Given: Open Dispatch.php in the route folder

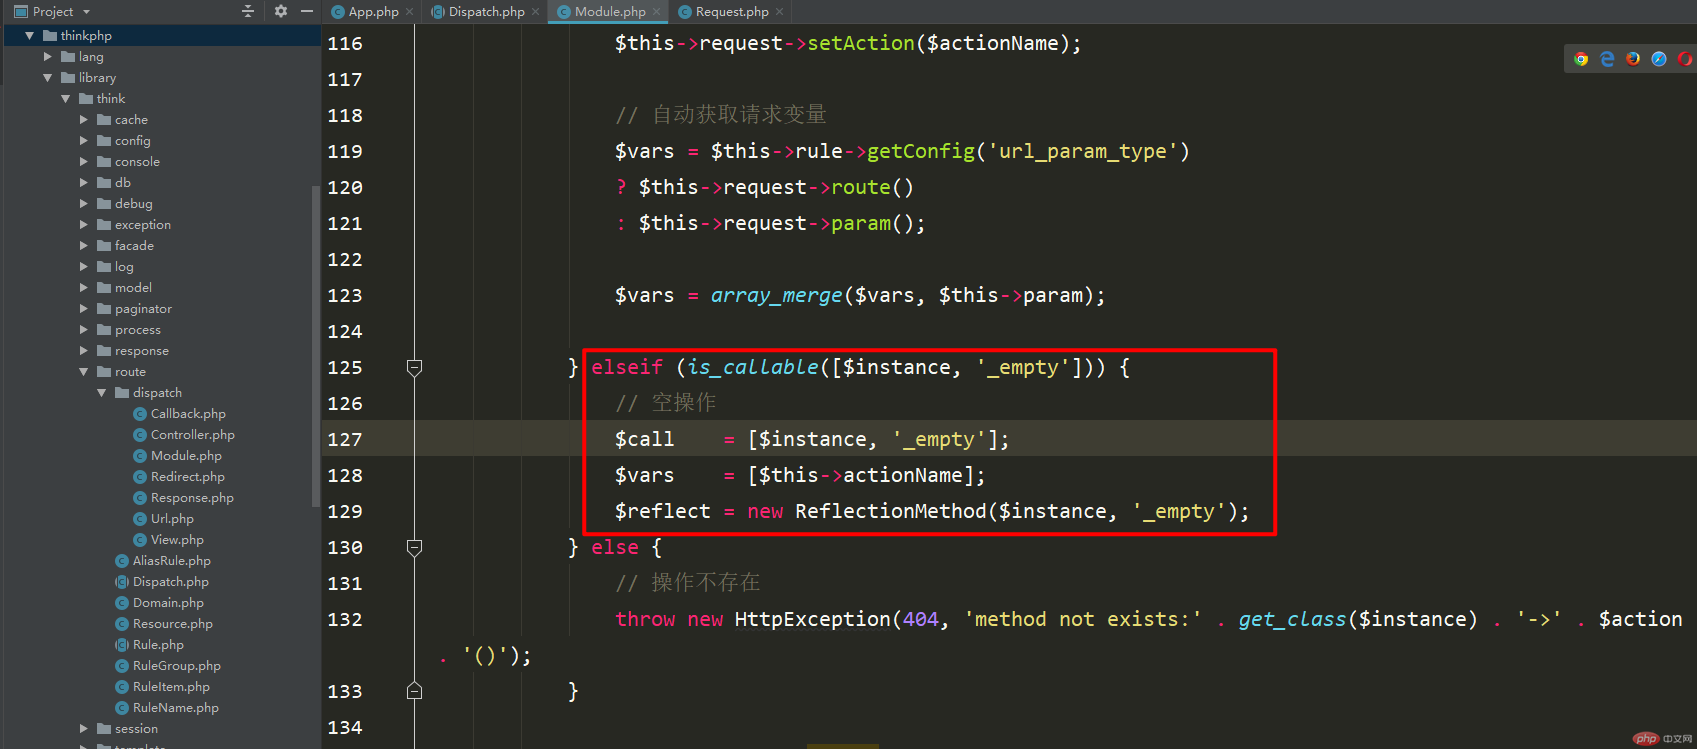Looking at the screenshot, I should (x=171, y=581).
